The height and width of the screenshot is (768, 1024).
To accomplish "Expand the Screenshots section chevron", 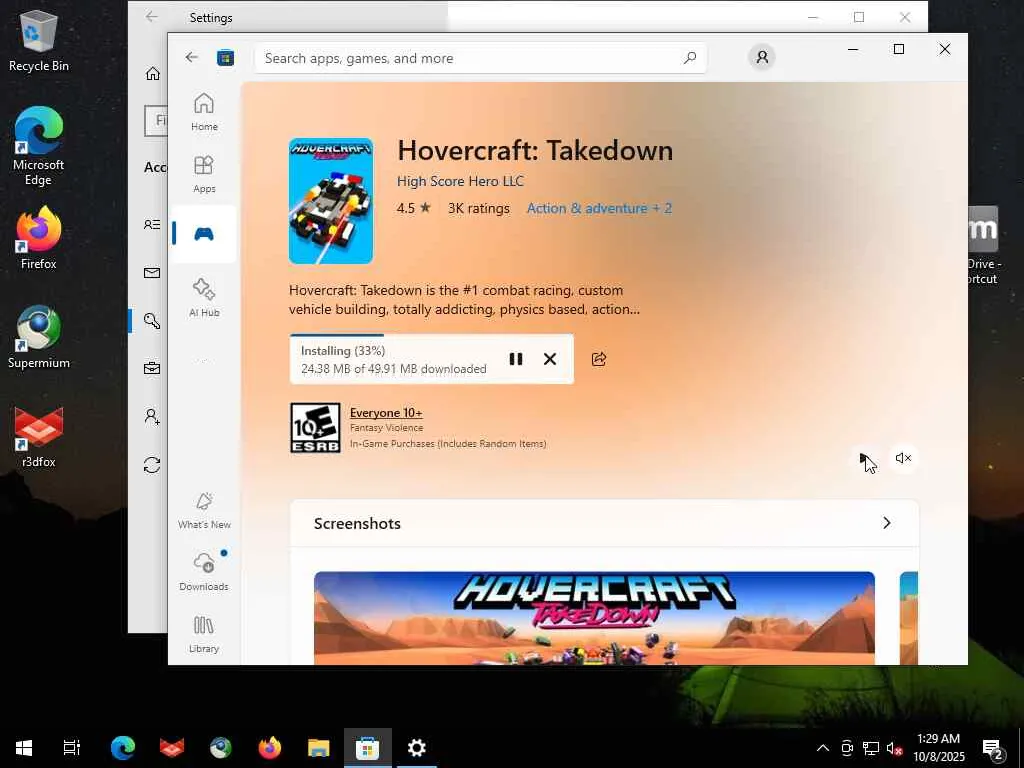I will [886, 523].
